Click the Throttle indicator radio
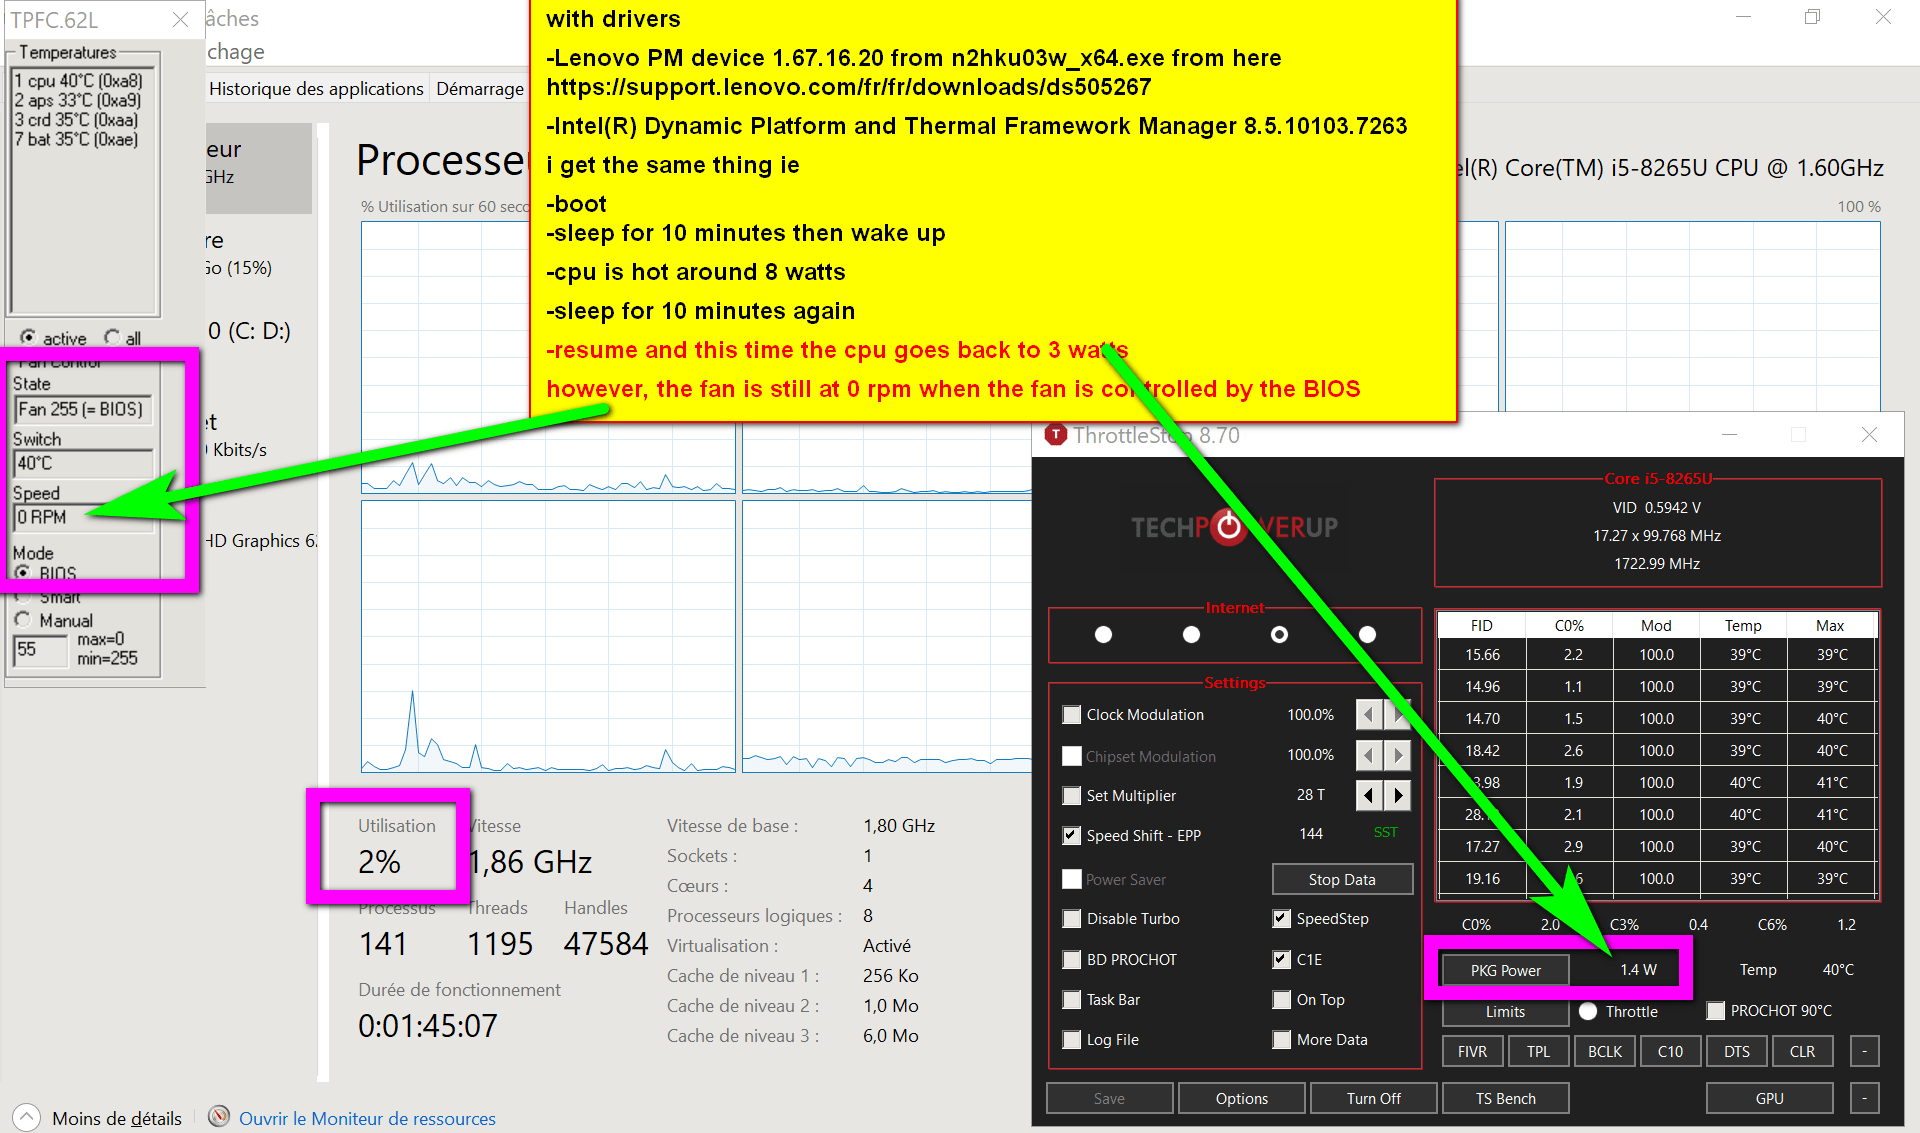Viewport: 1920px width, 1133px height. point(1588,1011)
